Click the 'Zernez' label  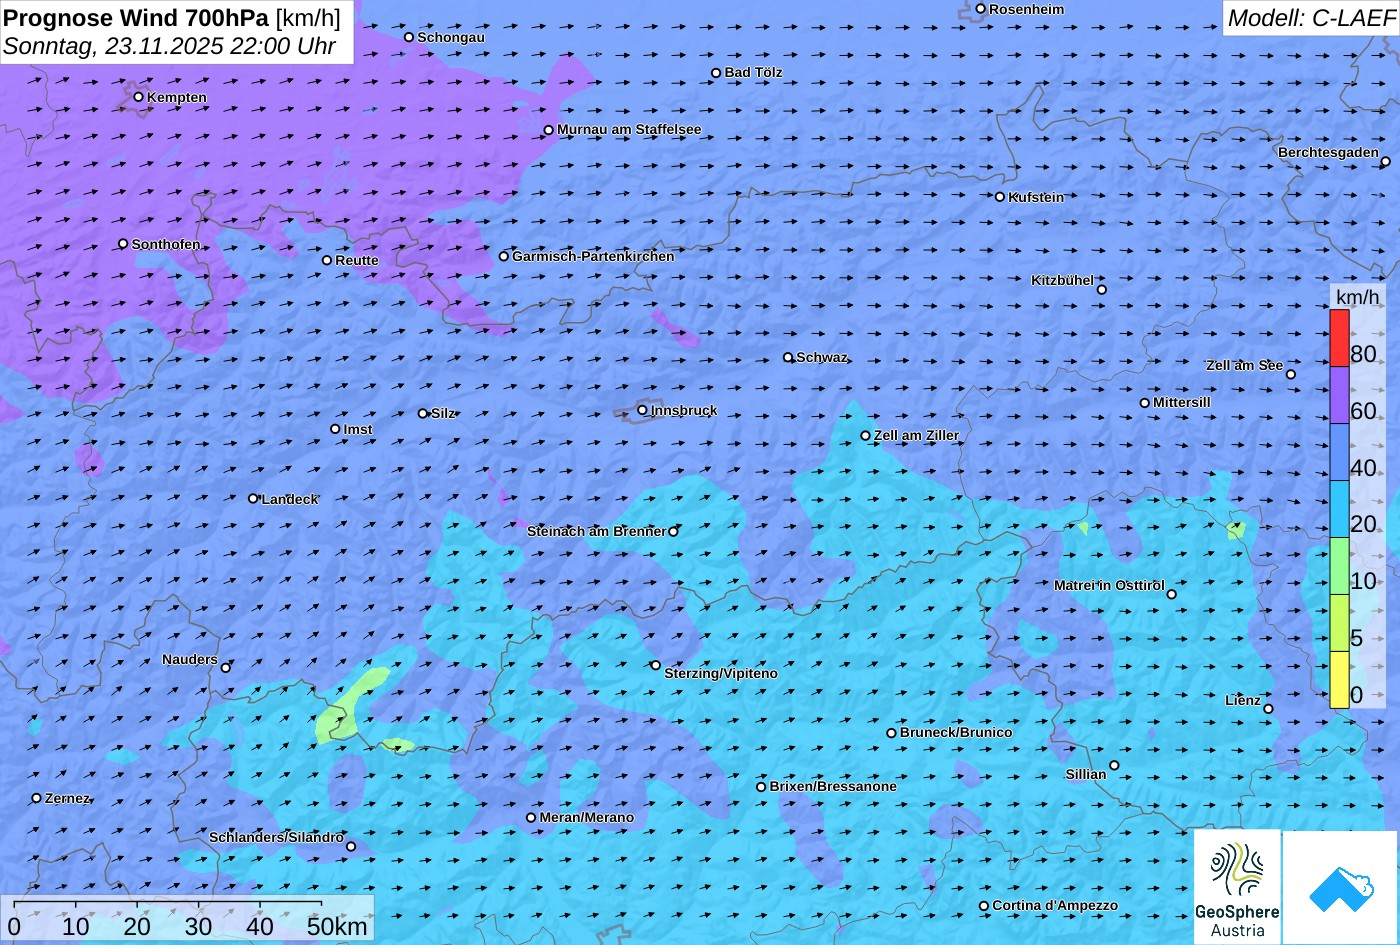coord(68,798)
